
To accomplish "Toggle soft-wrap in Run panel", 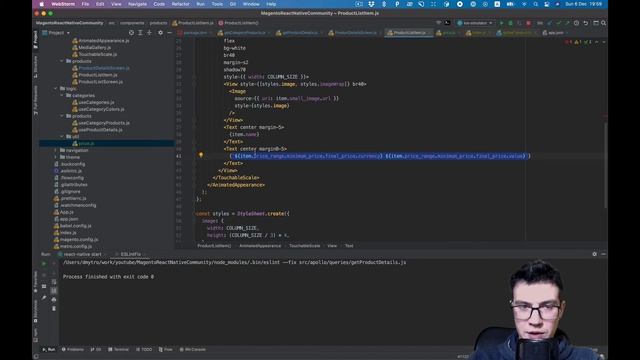I will (54, 282).
